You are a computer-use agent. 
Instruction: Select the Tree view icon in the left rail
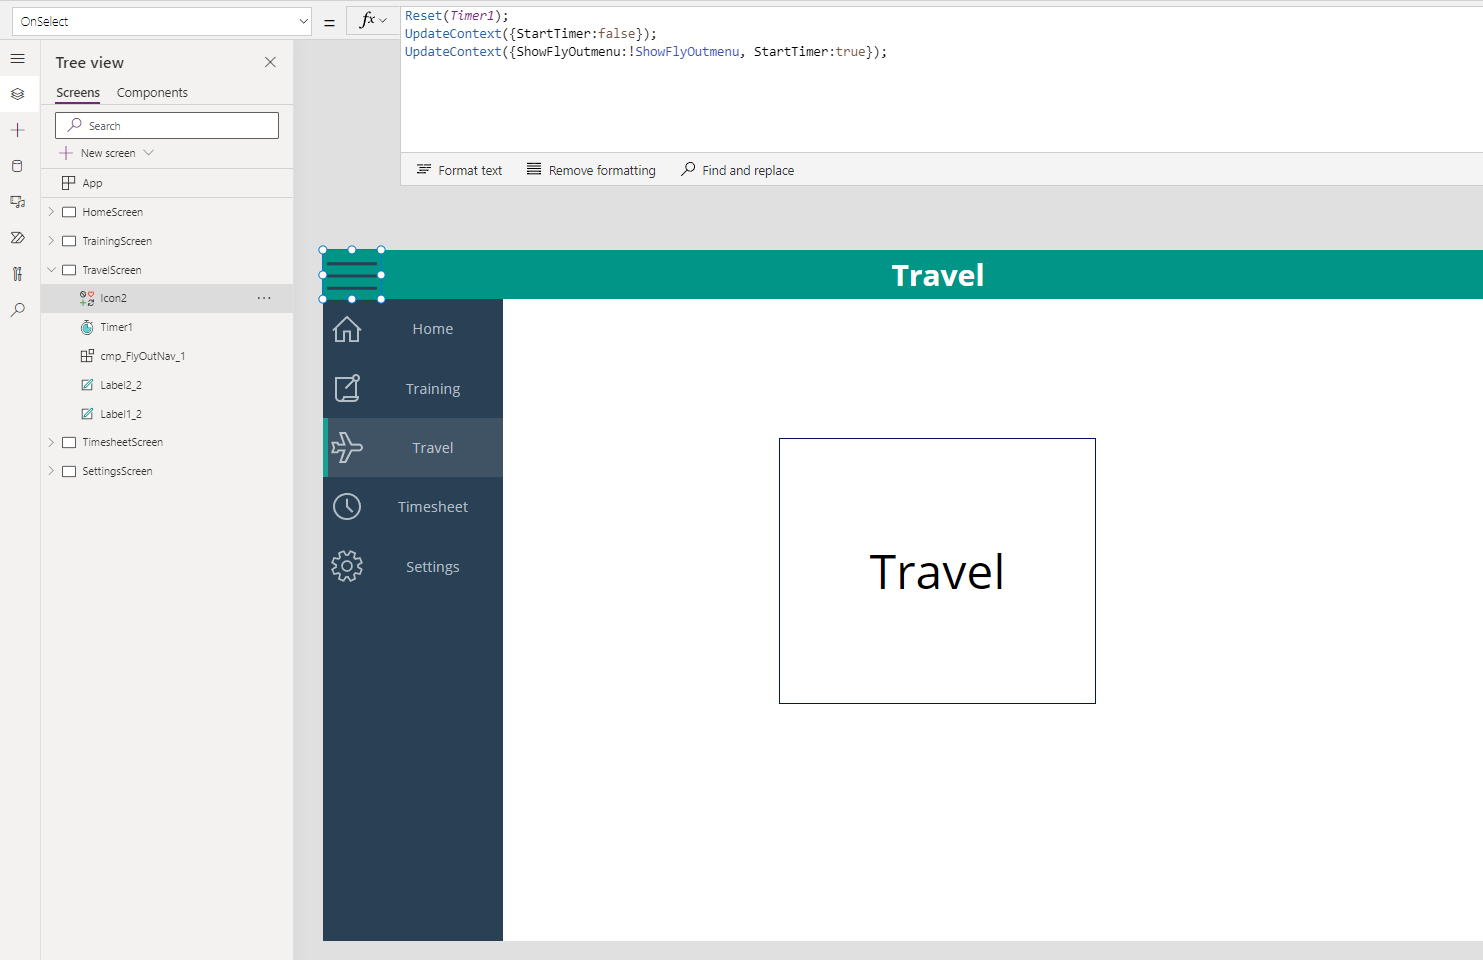click(18, 93)
